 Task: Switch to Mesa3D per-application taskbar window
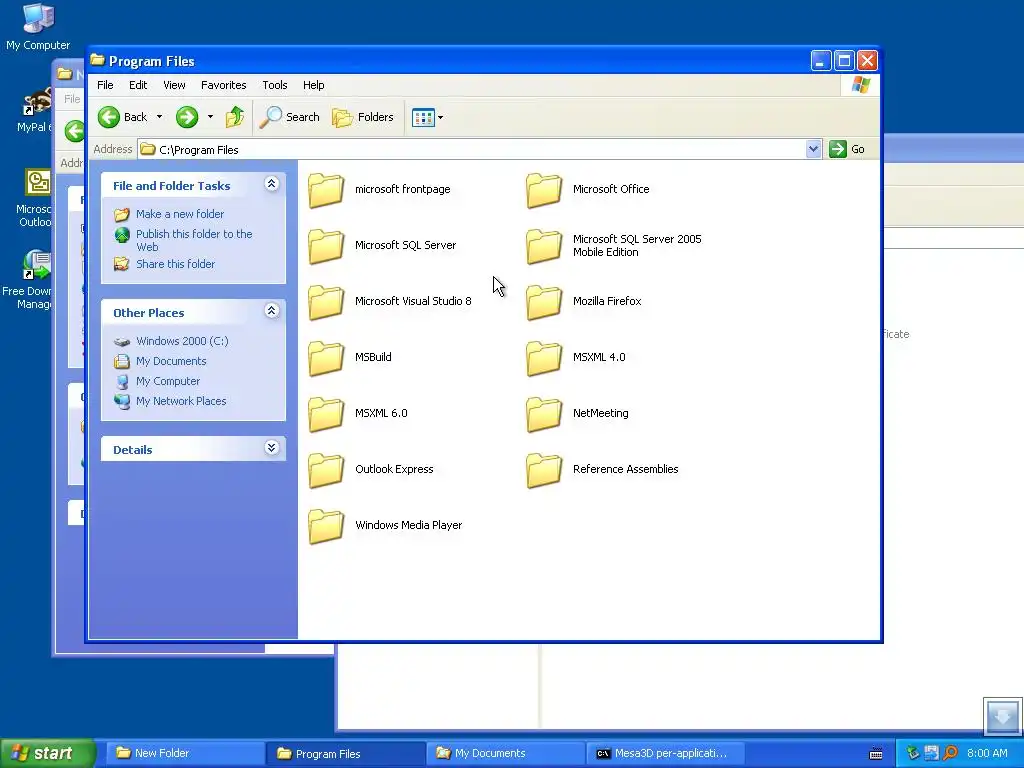664,754
